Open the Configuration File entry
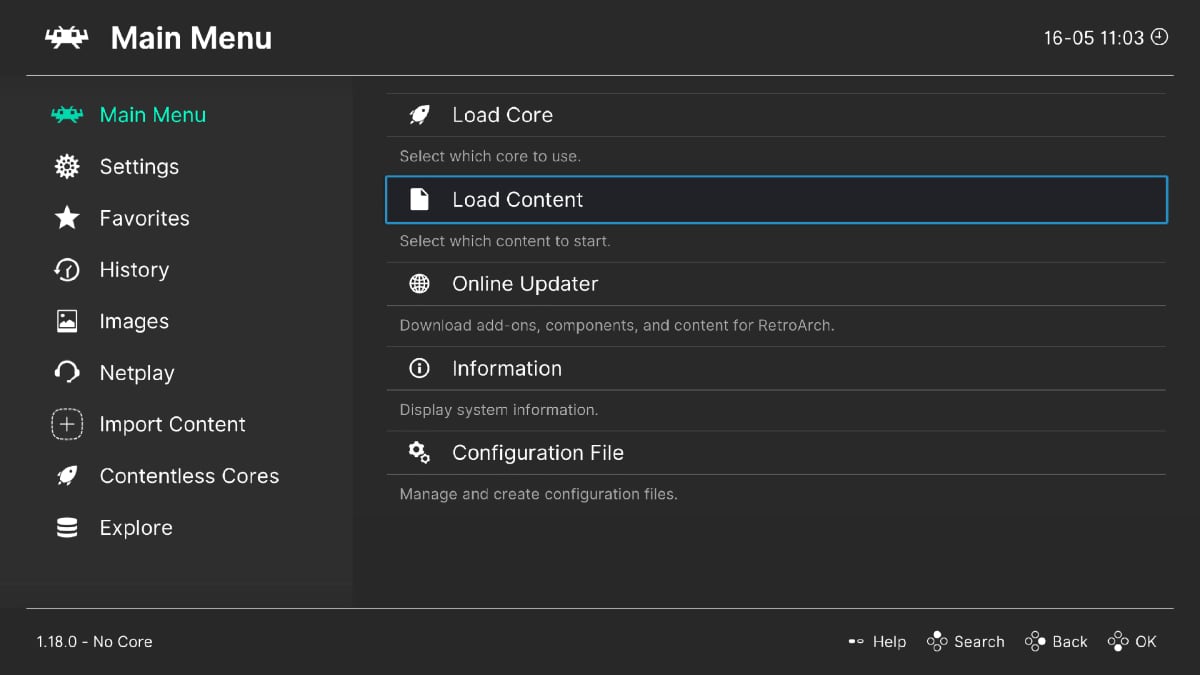This screenshot has width=1200, height=675. pyautogui.click(x=776, y=453)
